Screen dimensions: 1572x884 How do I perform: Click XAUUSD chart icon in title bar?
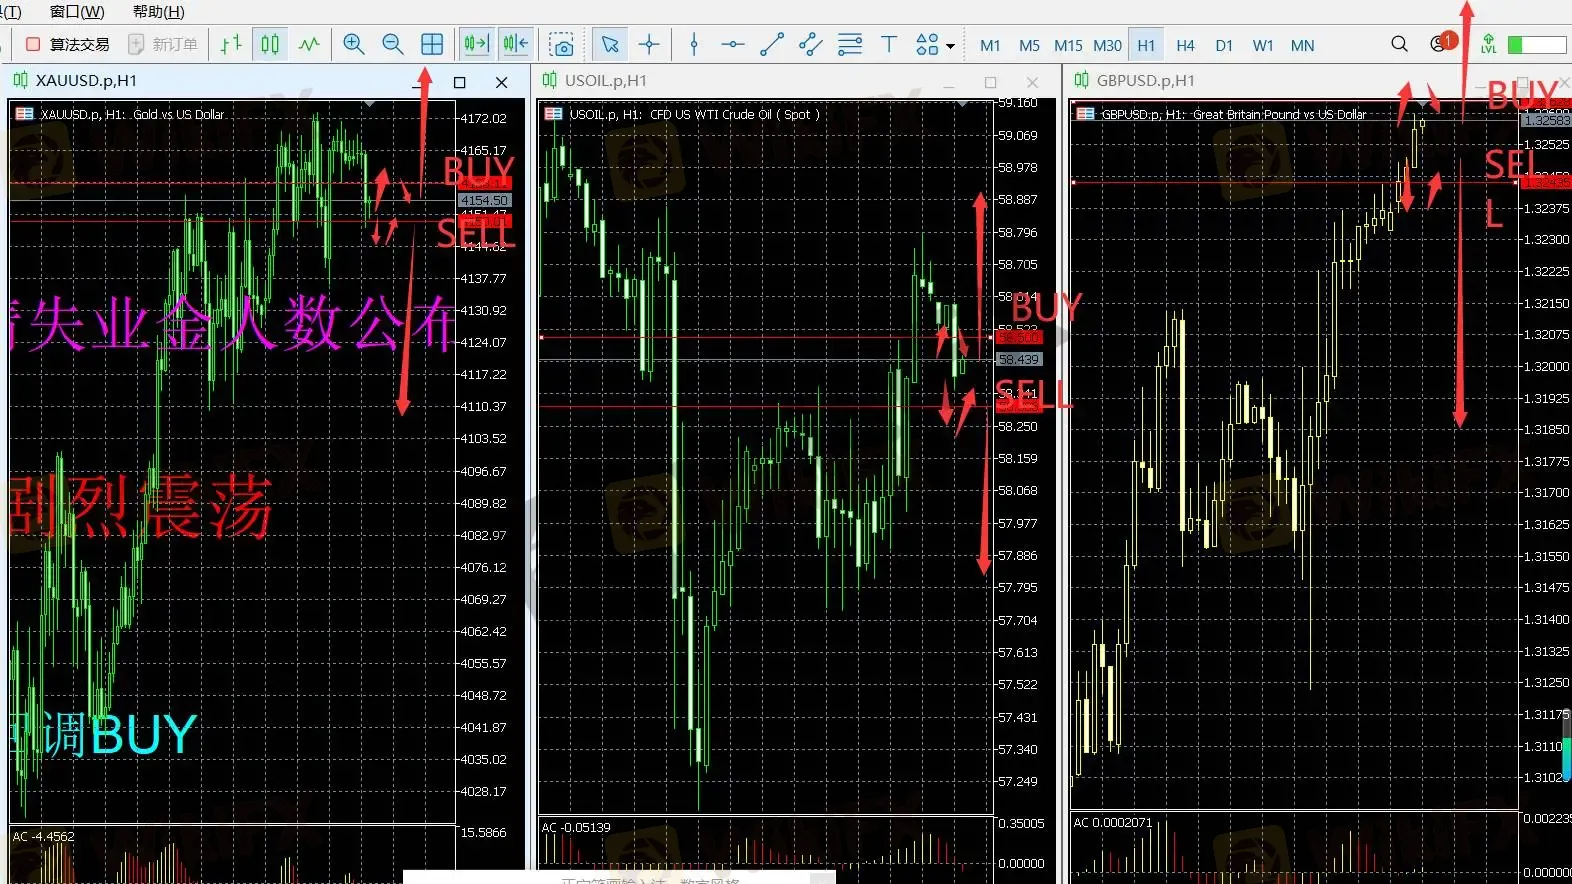point(21,80)
